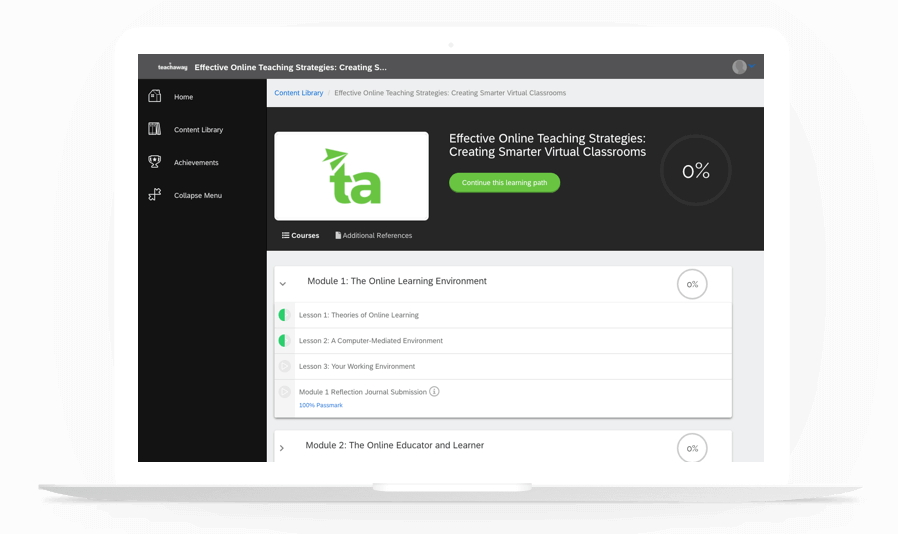Click Module 1 Reflection Journal status circle
The image size is (898, 534).
284,392
